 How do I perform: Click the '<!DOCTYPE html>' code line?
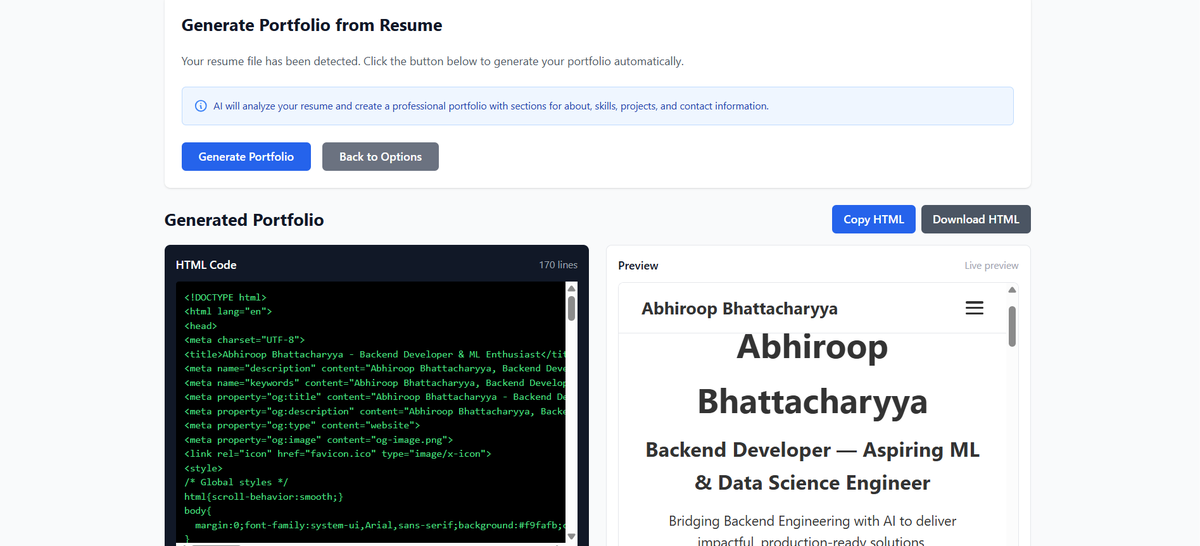226,297
